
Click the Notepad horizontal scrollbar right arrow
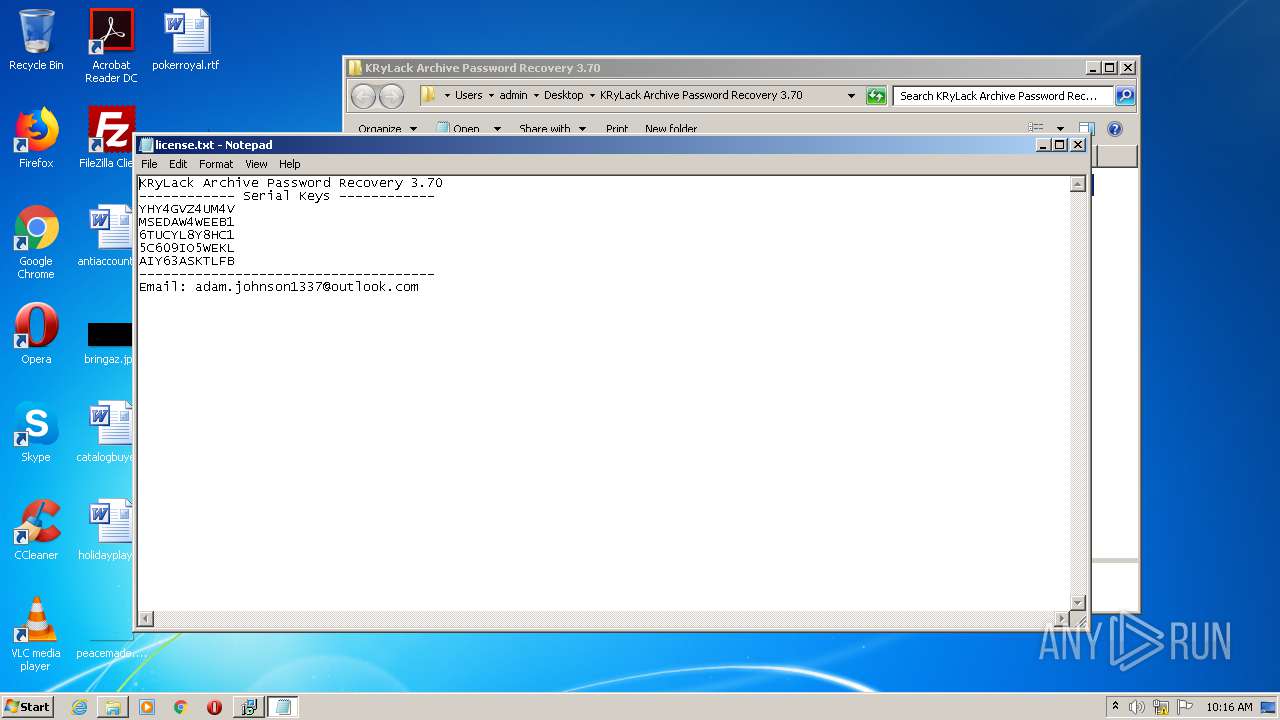1062,619
